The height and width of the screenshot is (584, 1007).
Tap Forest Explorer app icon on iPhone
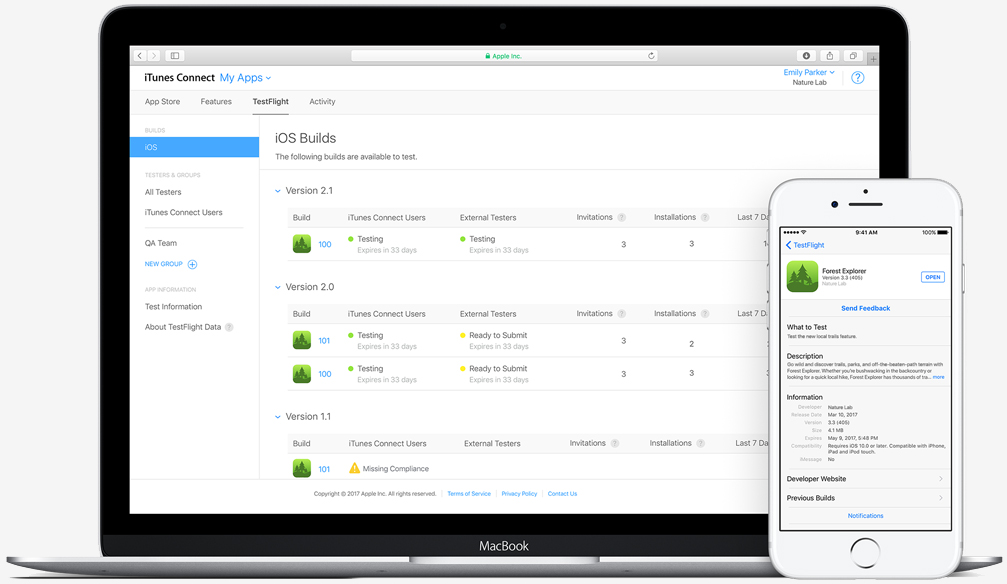pos(802,277)
